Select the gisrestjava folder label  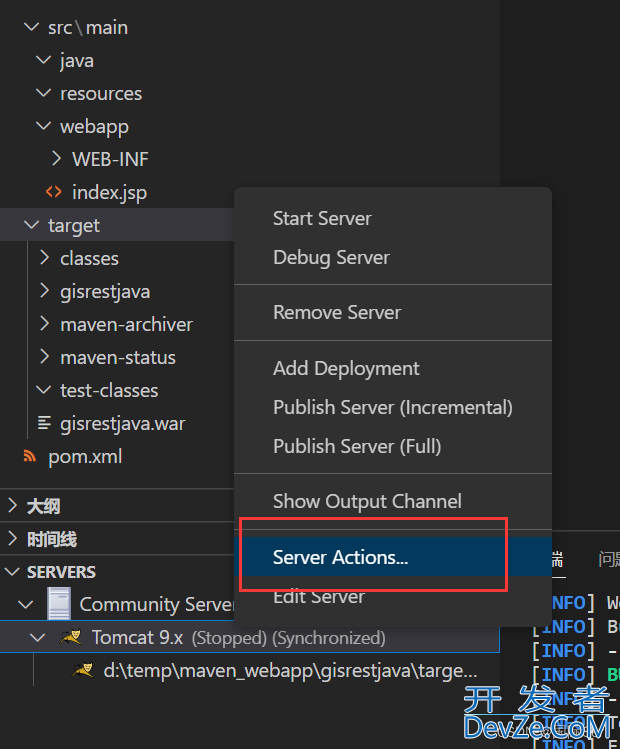coord(105,292)
